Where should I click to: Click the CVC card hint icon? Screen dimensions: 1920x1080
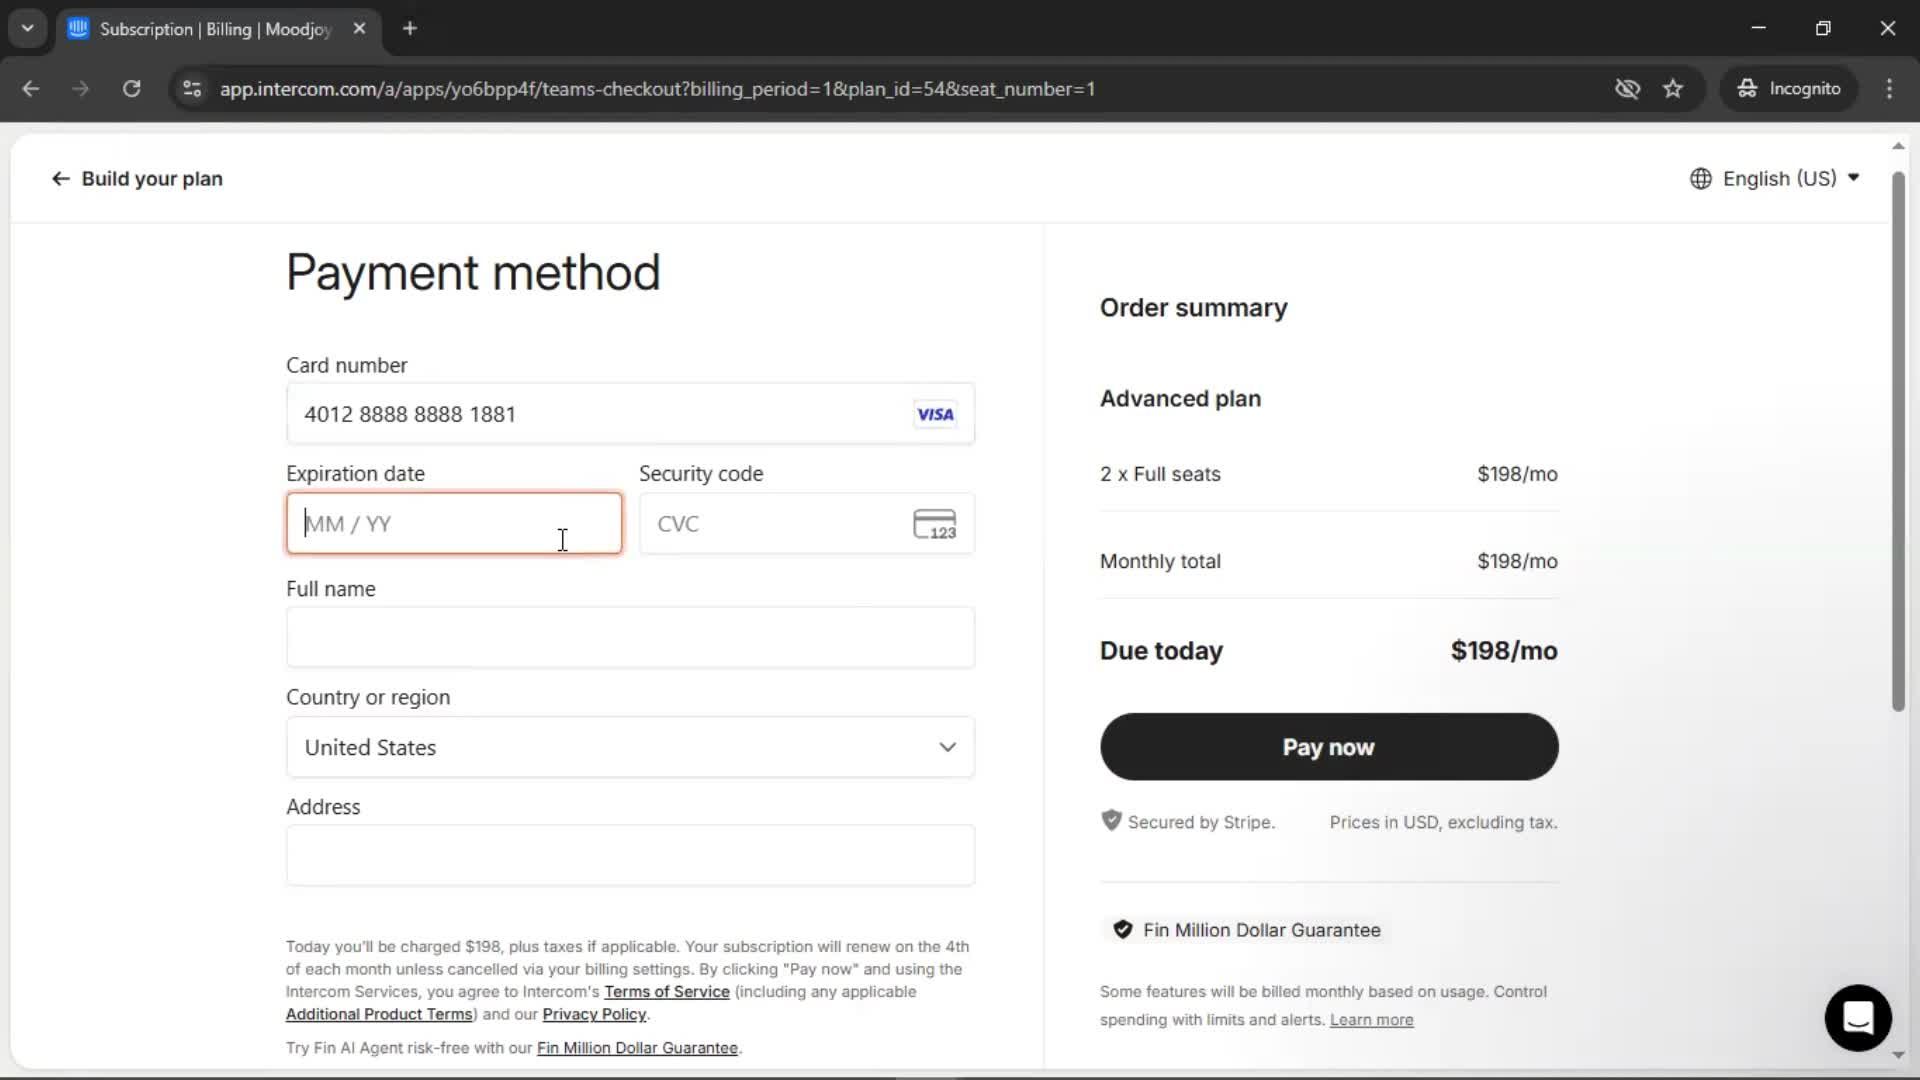[934, 524]
